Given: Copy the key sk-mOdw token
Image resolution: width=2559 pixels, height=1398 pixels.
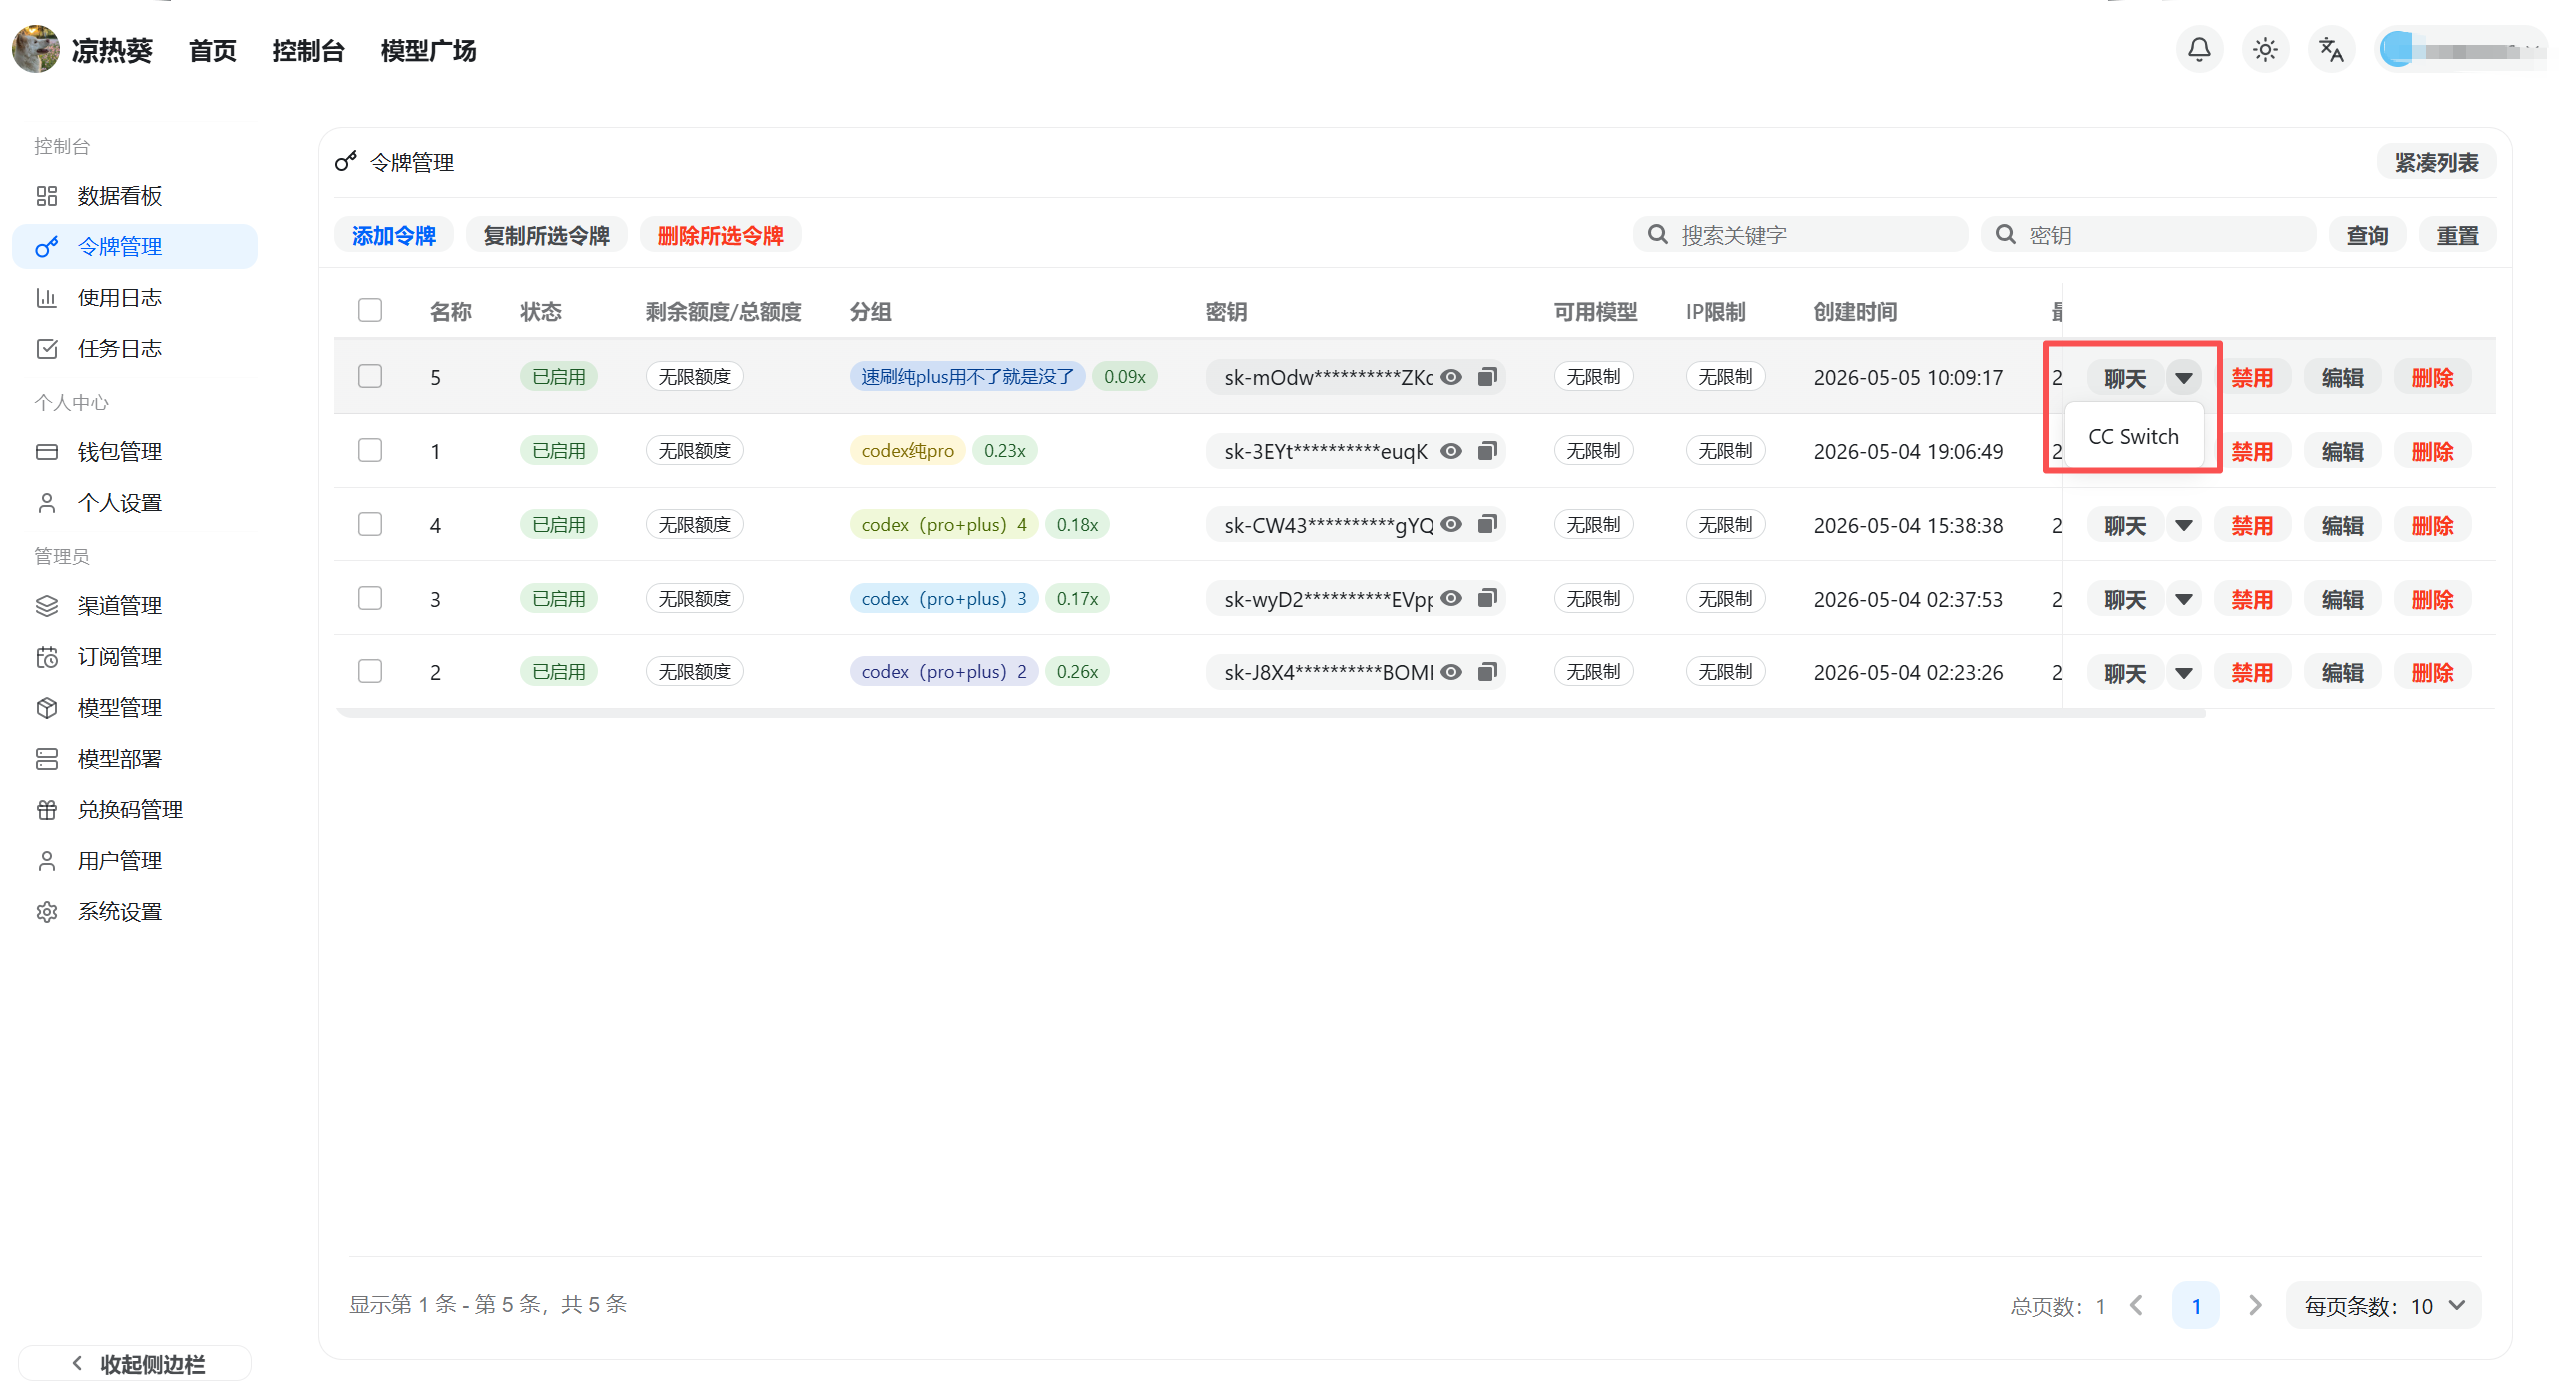Looking at the screenshot, I should click(x=1487, y=377).
